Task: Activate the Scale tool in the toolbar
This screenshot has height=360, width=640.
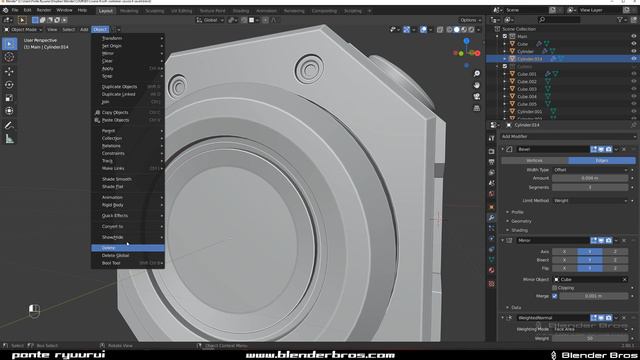Action: point(9,98)
